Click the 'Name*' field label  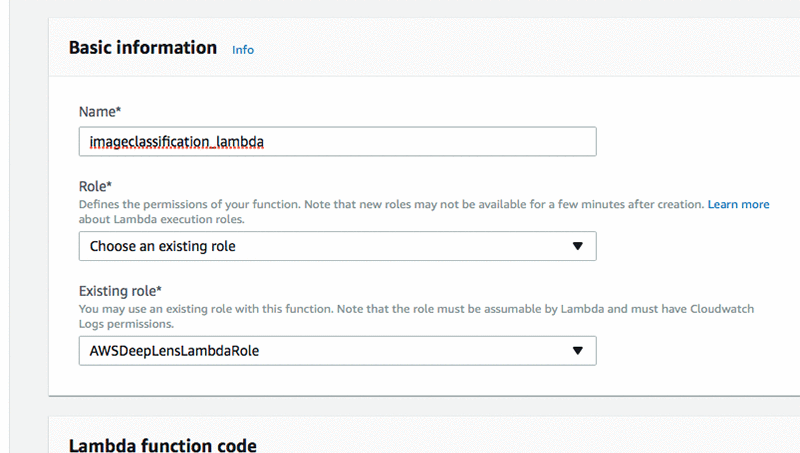(x=100, y=114)
